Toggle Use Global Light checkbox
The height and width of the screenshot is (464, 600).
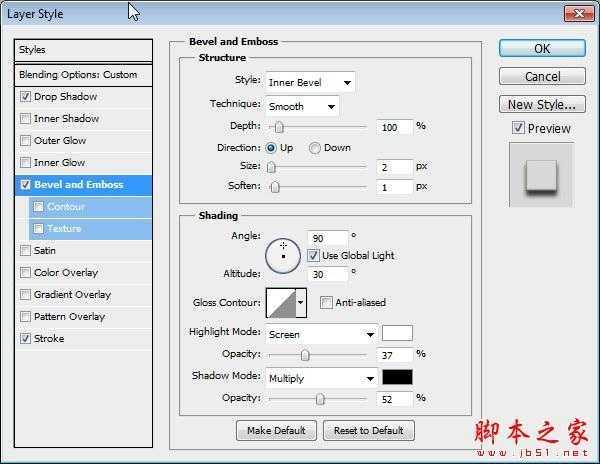(314, 256)
